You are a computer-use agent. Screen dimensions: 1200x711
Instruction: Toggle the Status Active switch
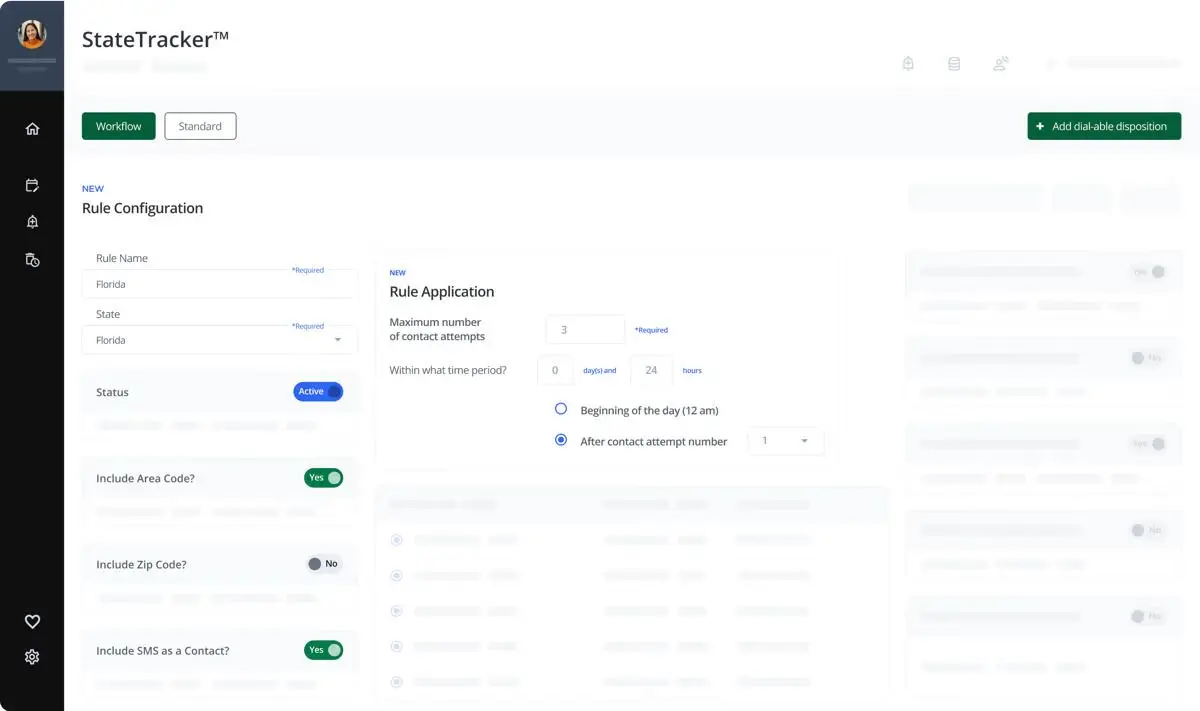coord(318,392)
